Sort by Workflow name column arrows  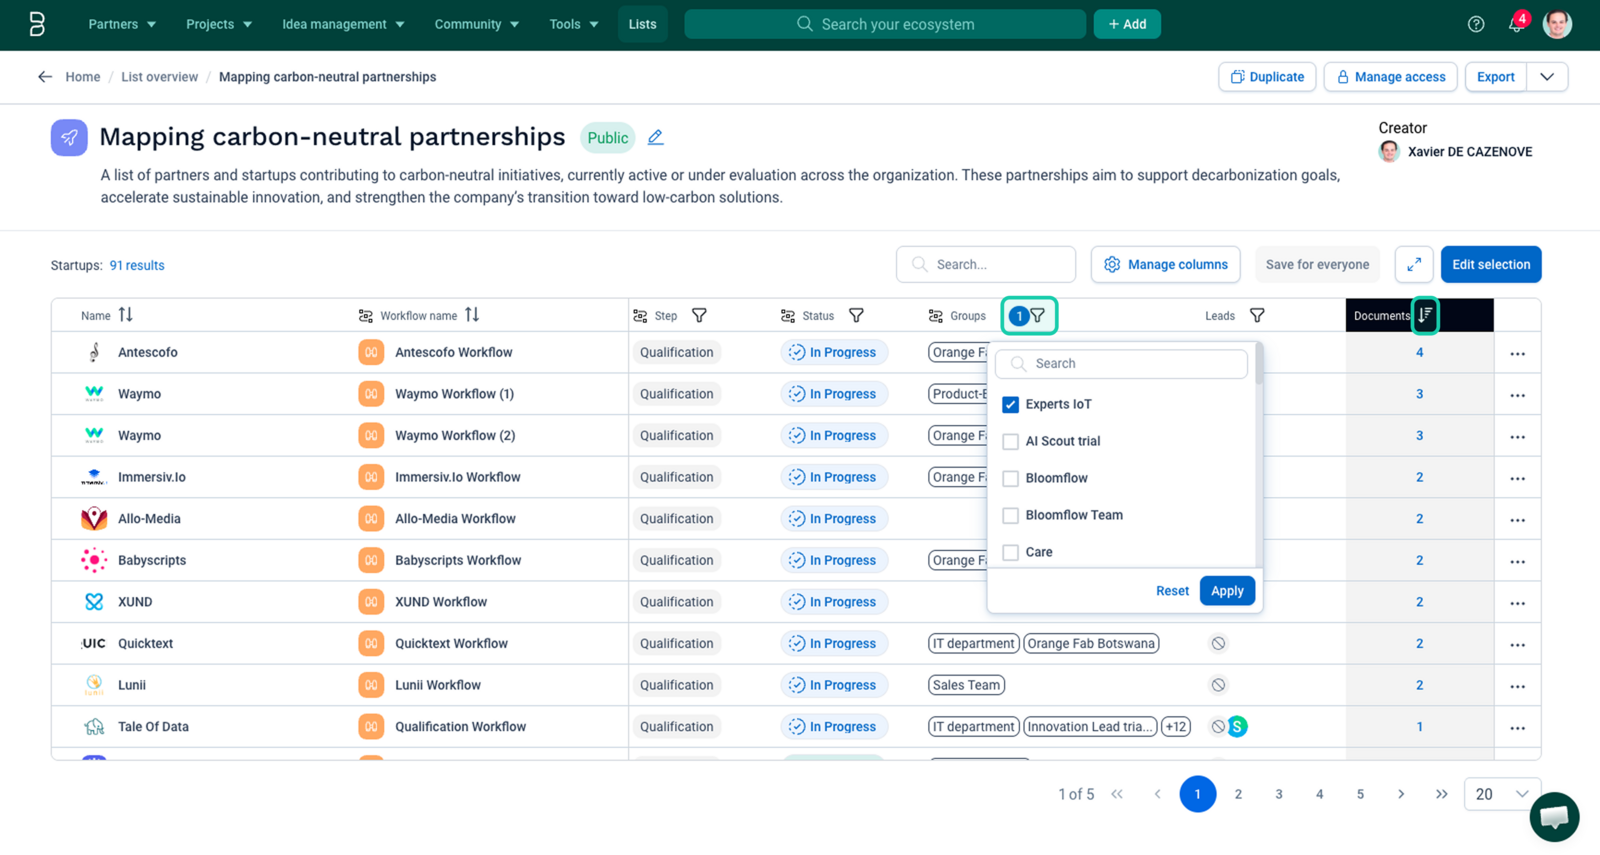pos(472,315)
